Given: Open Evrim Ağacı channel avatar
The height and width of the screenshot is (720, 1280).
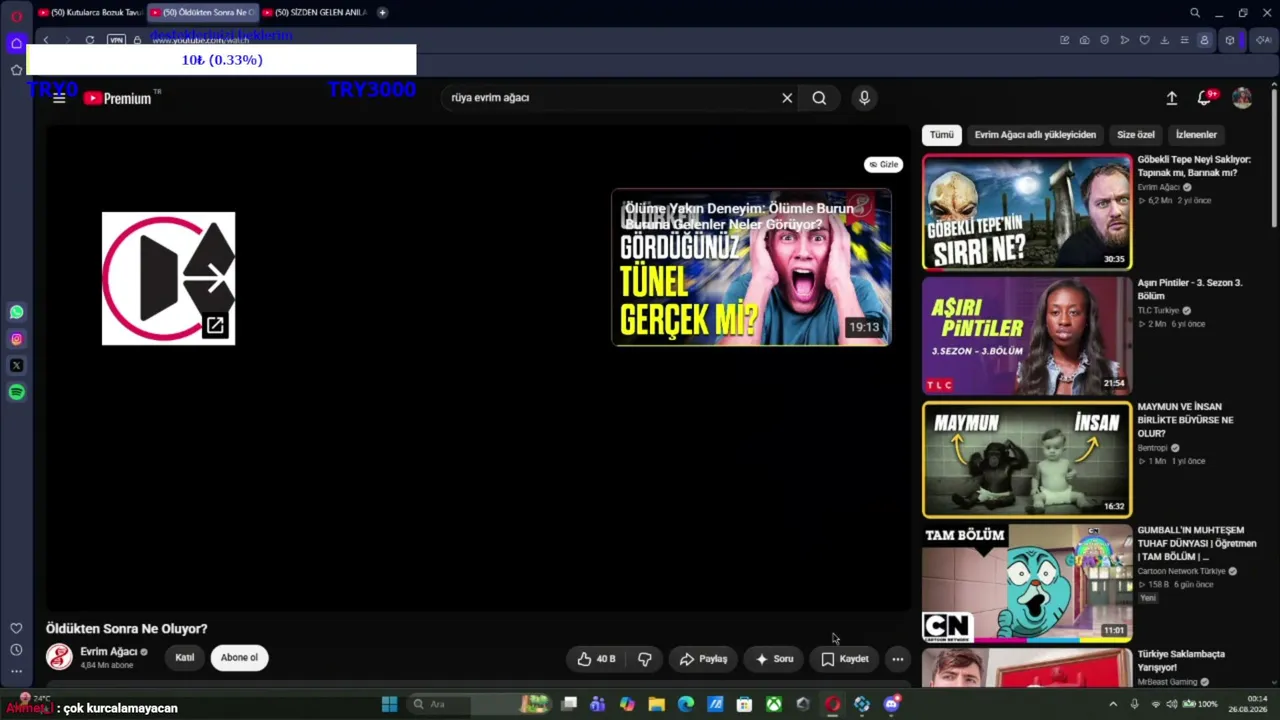Looking at the screenshot, I should [59, 657].
